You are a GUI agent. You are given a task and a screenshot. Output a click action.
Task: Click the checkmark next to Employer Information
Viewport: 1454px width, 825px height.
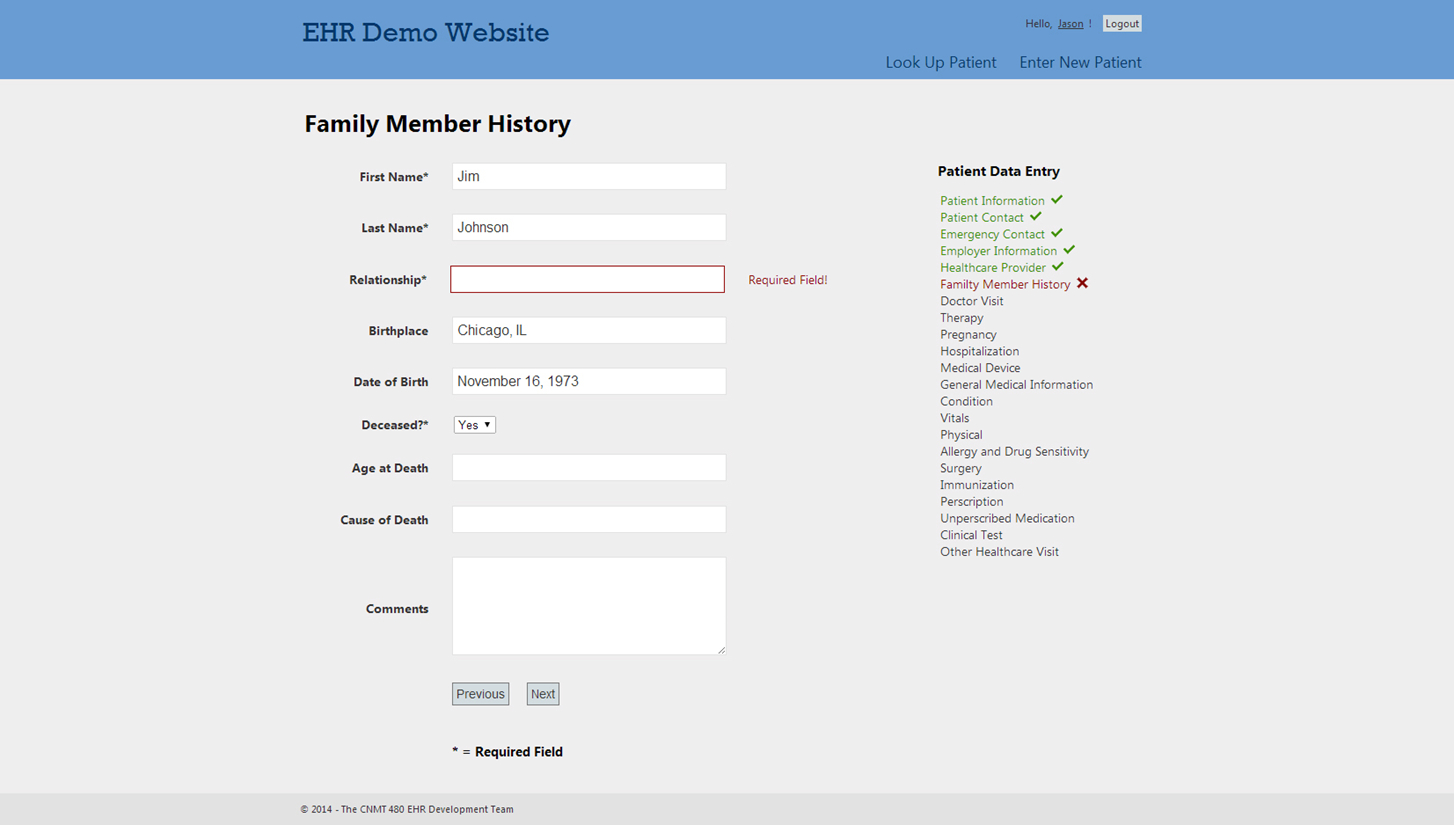pyautogui.click(x=1069, y=250)
